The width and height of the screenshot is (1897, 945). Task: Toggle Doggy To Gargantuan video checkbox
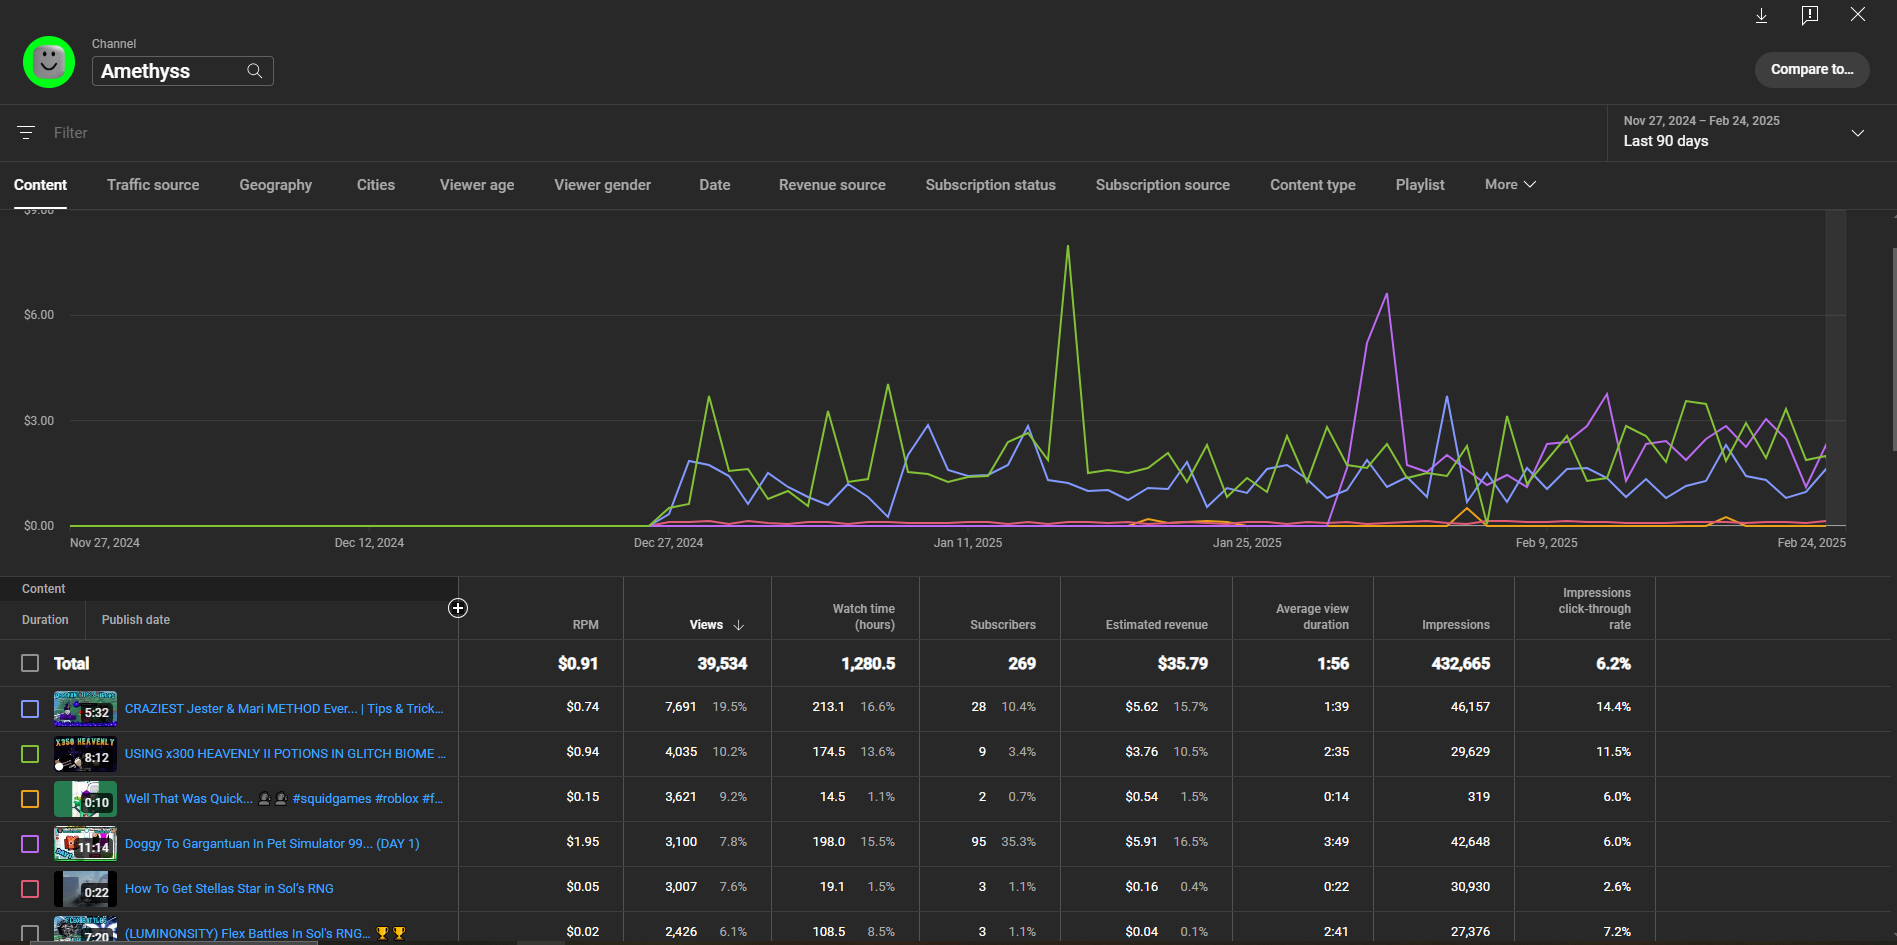(x=30, y=843)
